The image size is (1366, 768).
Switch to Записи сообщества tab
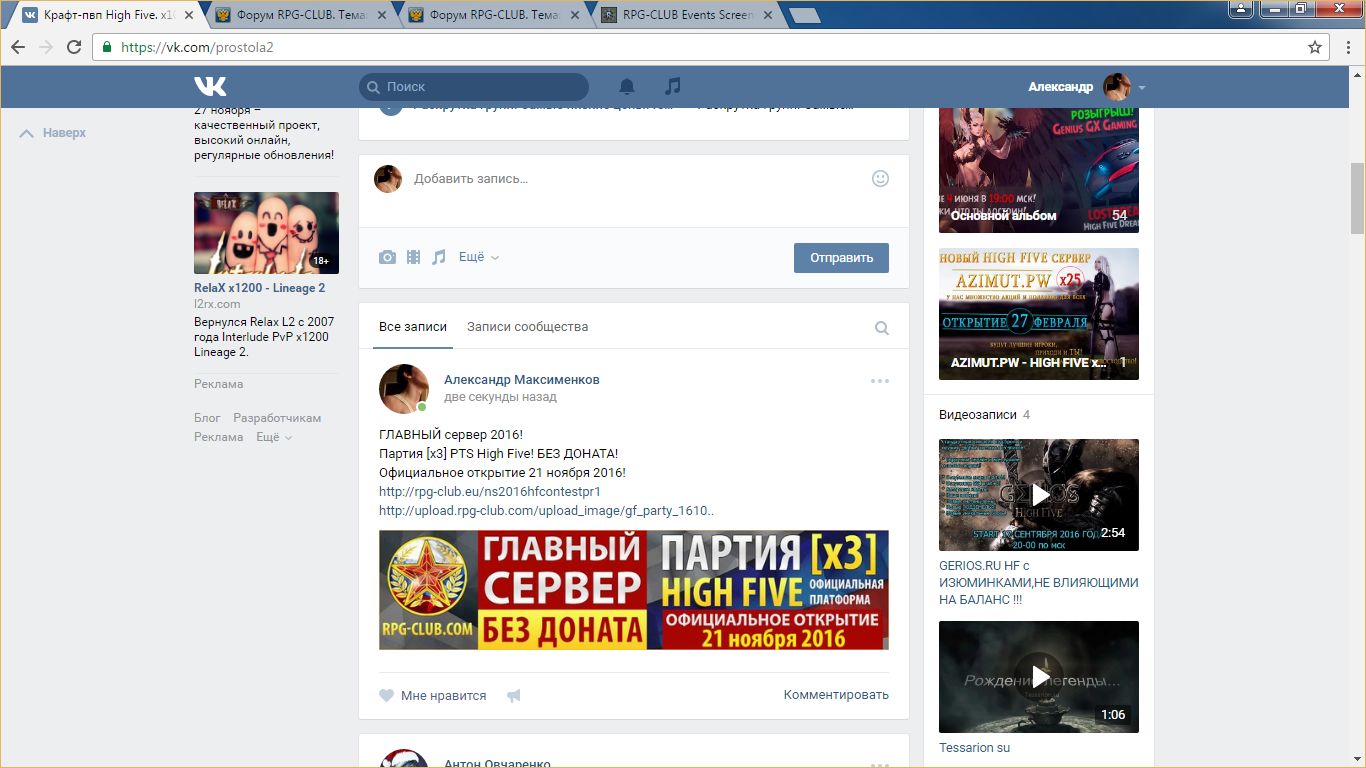pos(527,327)
